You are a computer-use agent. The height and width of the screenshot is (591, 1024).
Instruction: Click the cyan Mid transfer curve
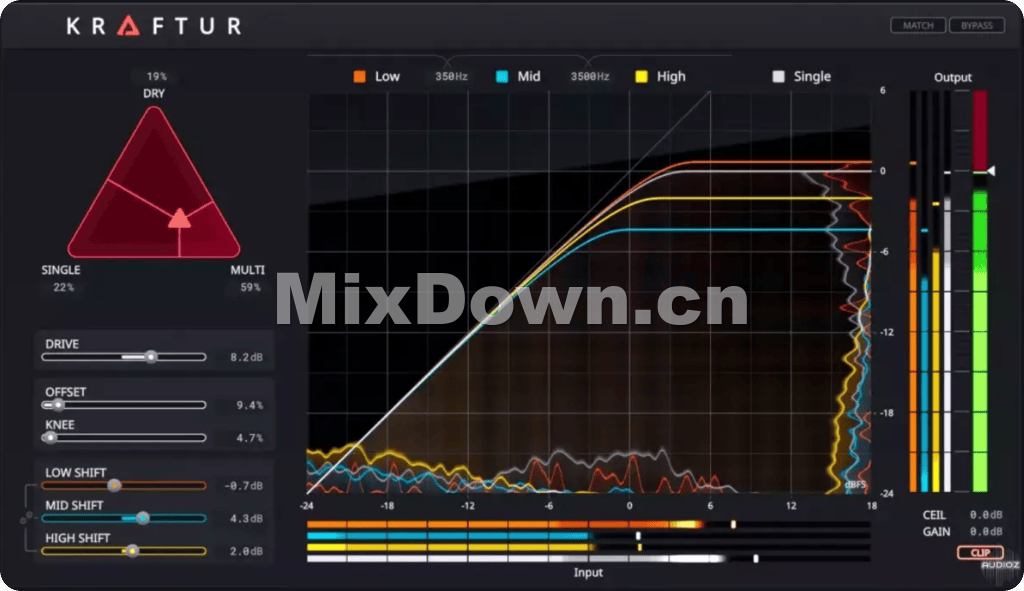pyautogui.click(x=744, y=230)
